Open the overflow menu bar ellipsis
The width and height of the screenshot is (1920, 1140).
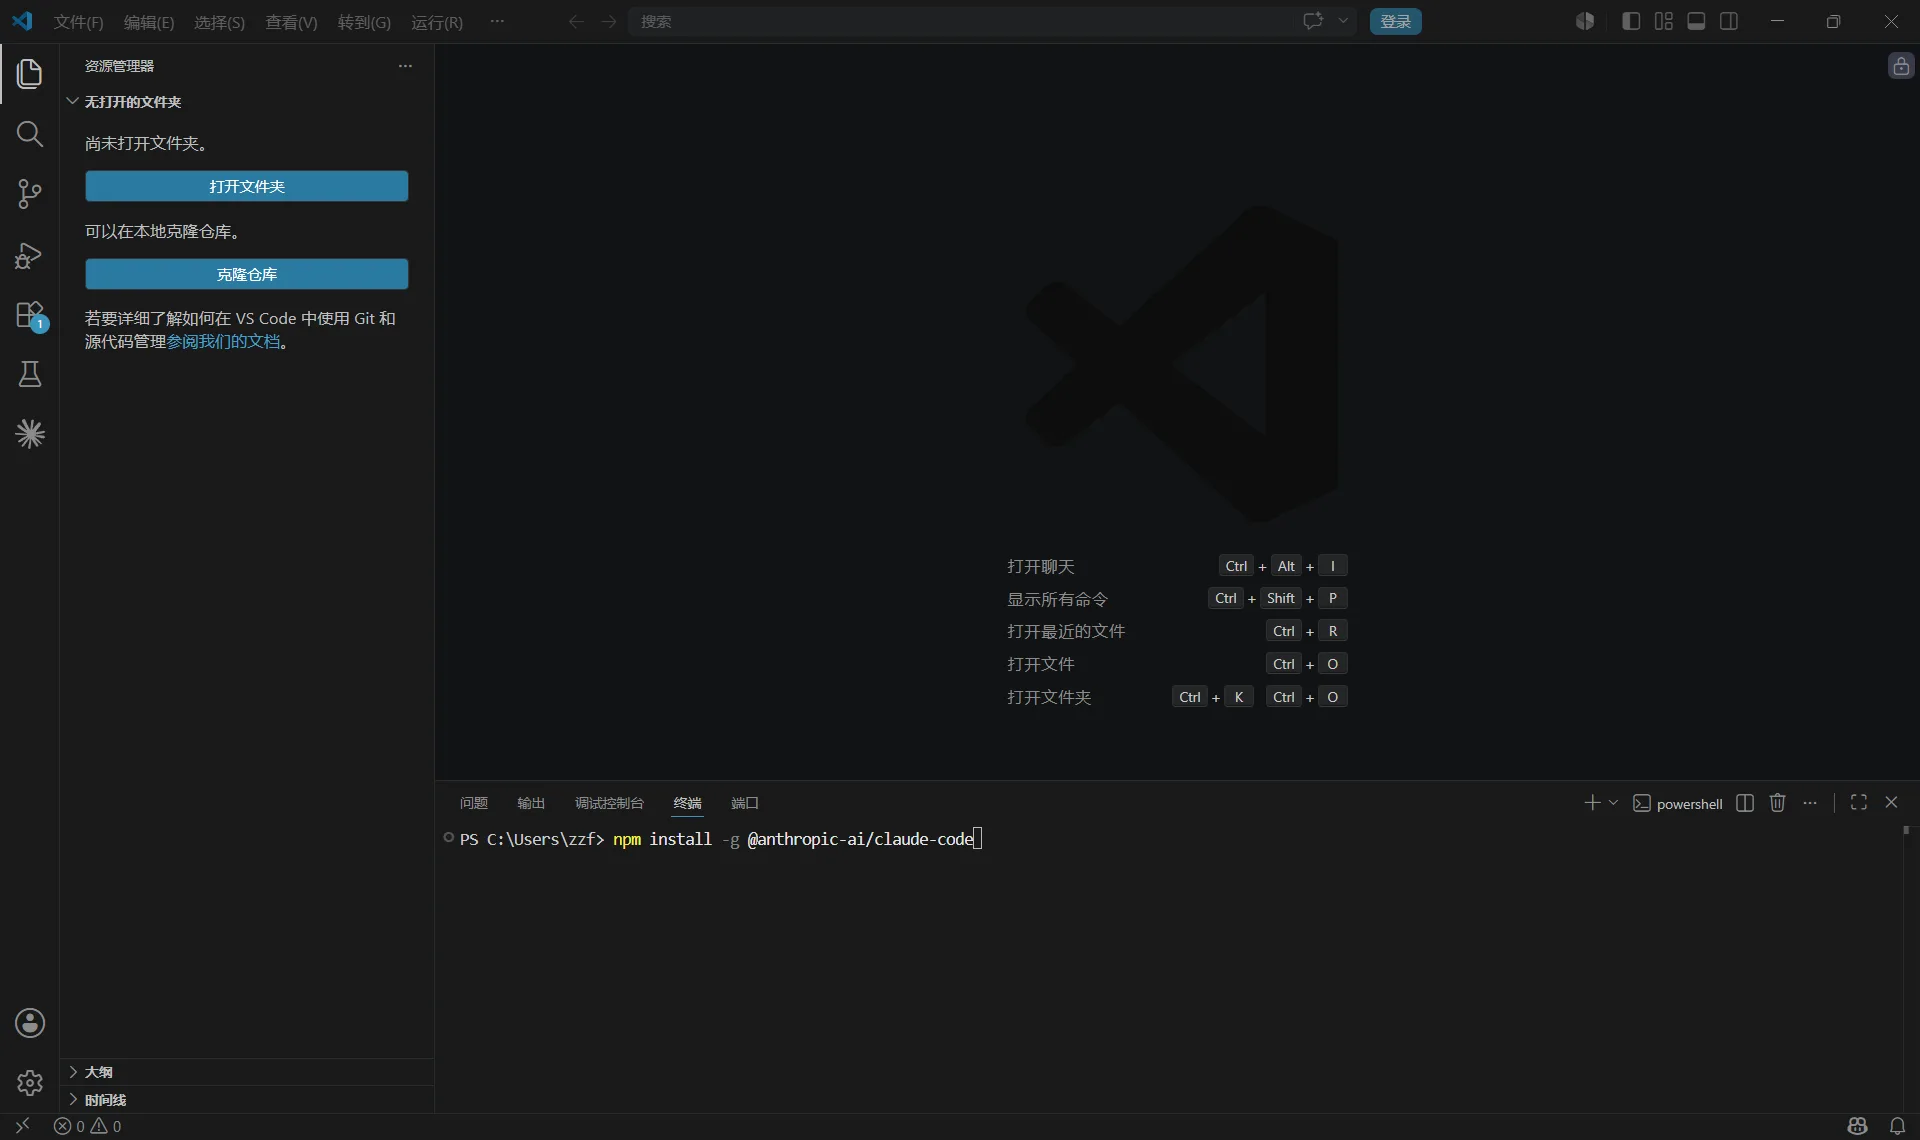pyautogui.click(x=497, y=21)
